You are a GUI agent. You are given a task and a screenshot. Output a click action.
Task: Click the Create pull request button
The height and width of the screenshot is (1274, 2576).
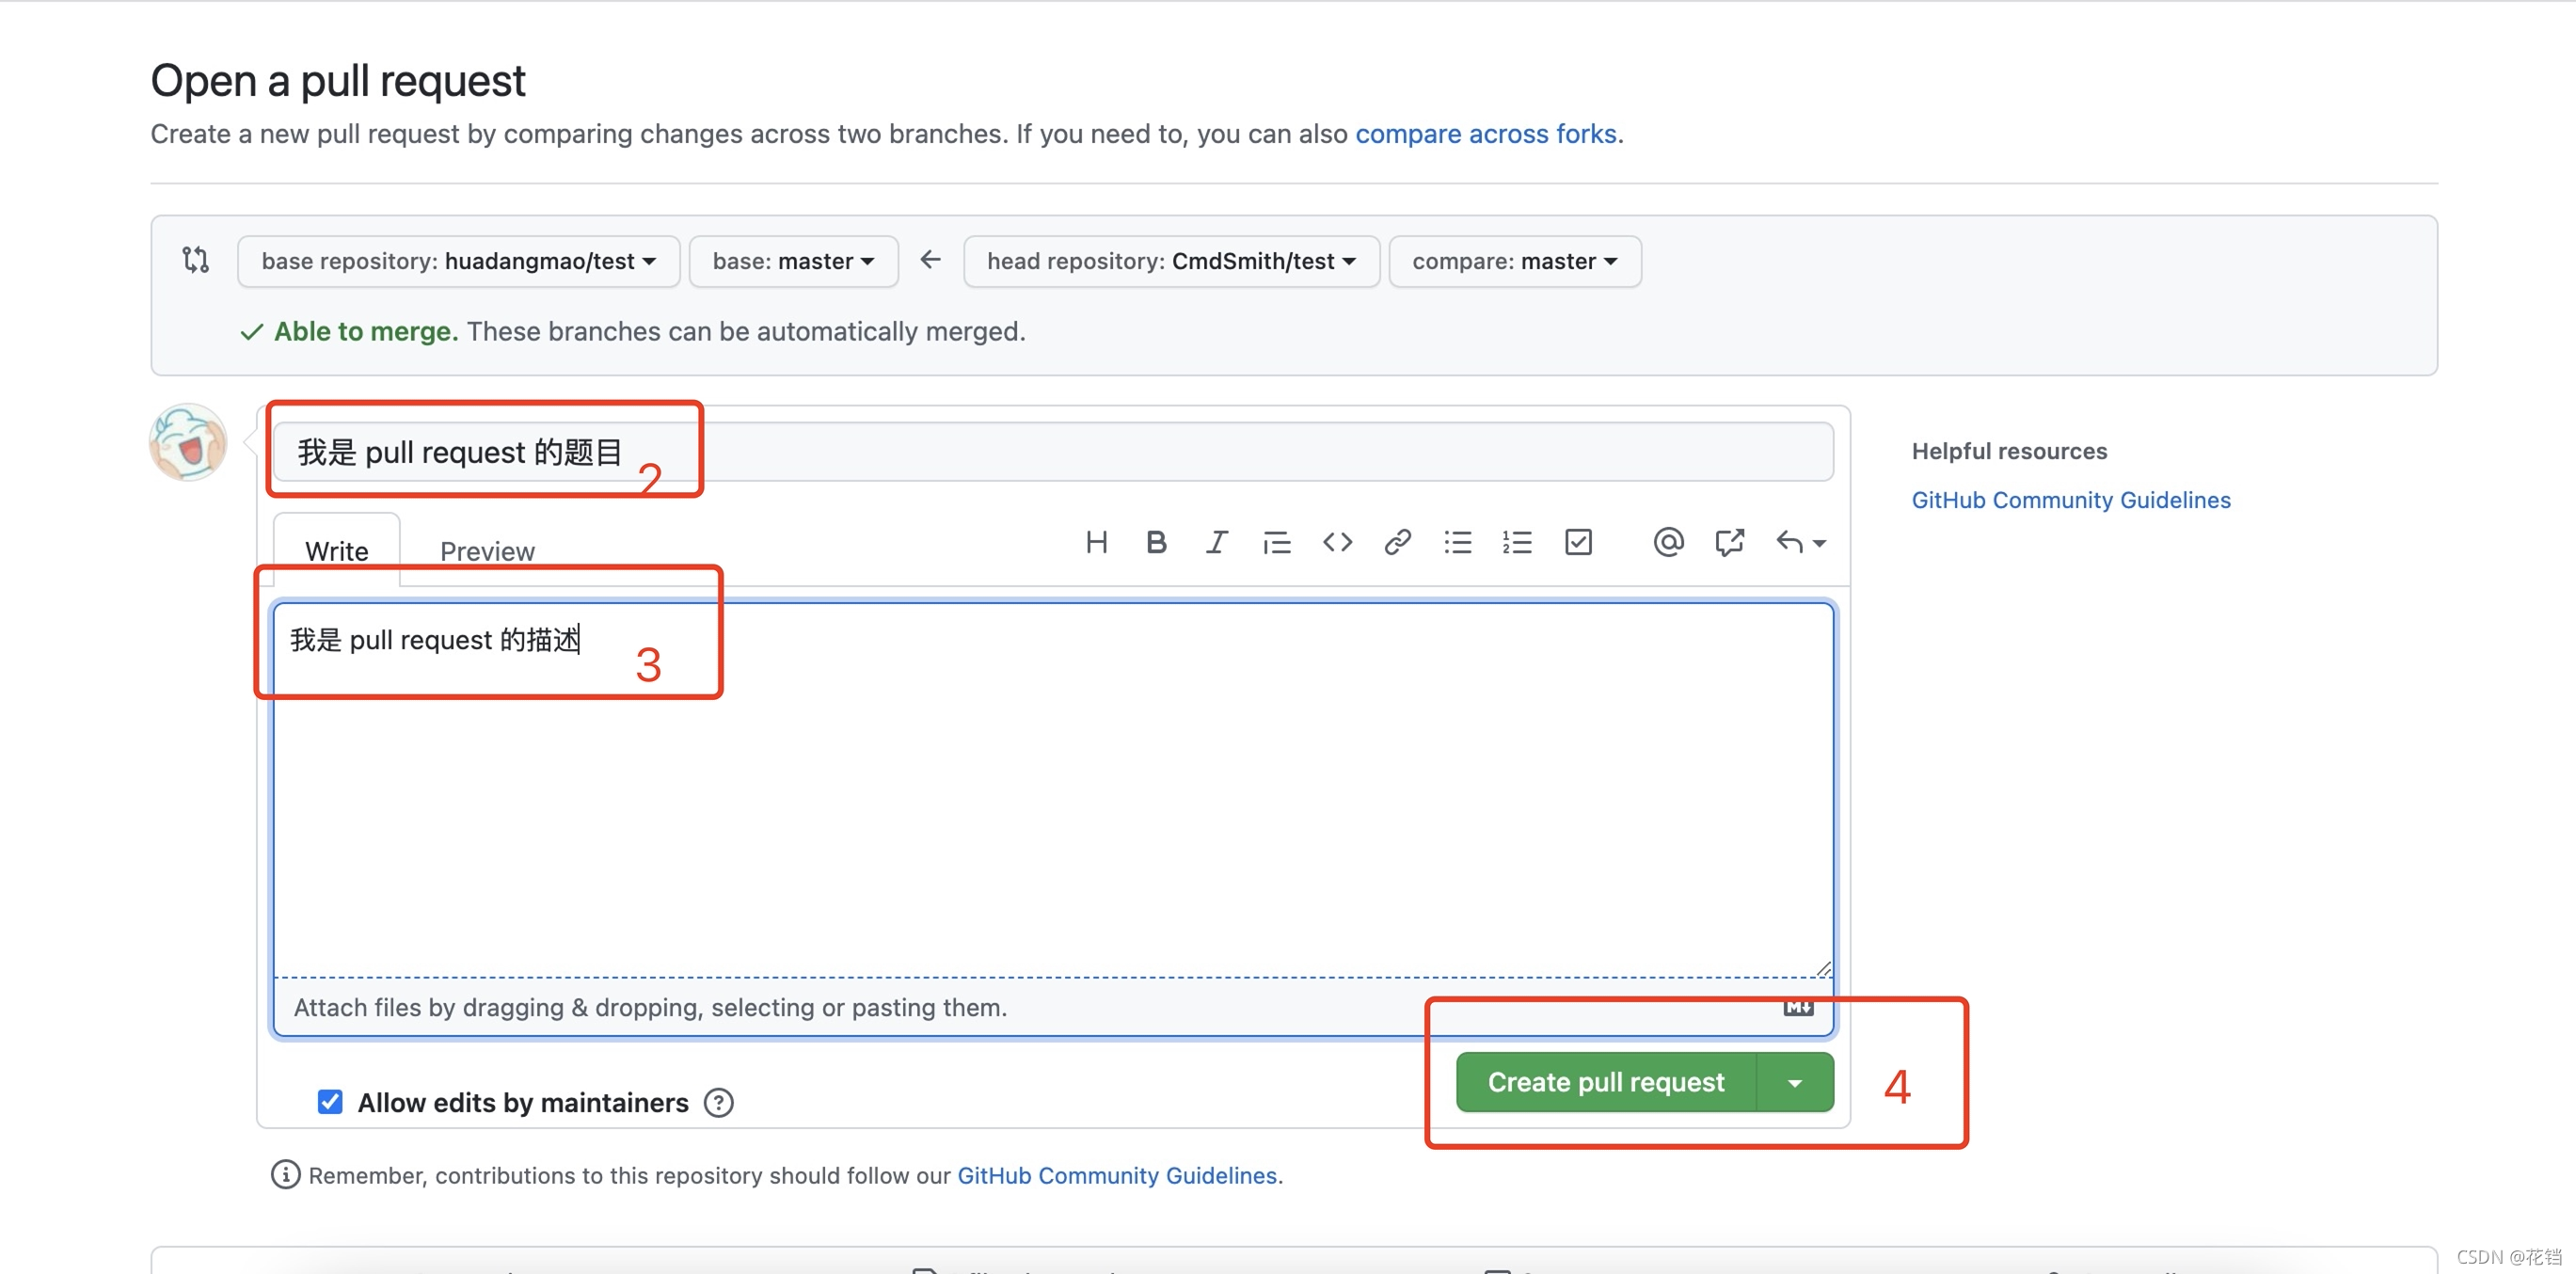[1605, 1082]
